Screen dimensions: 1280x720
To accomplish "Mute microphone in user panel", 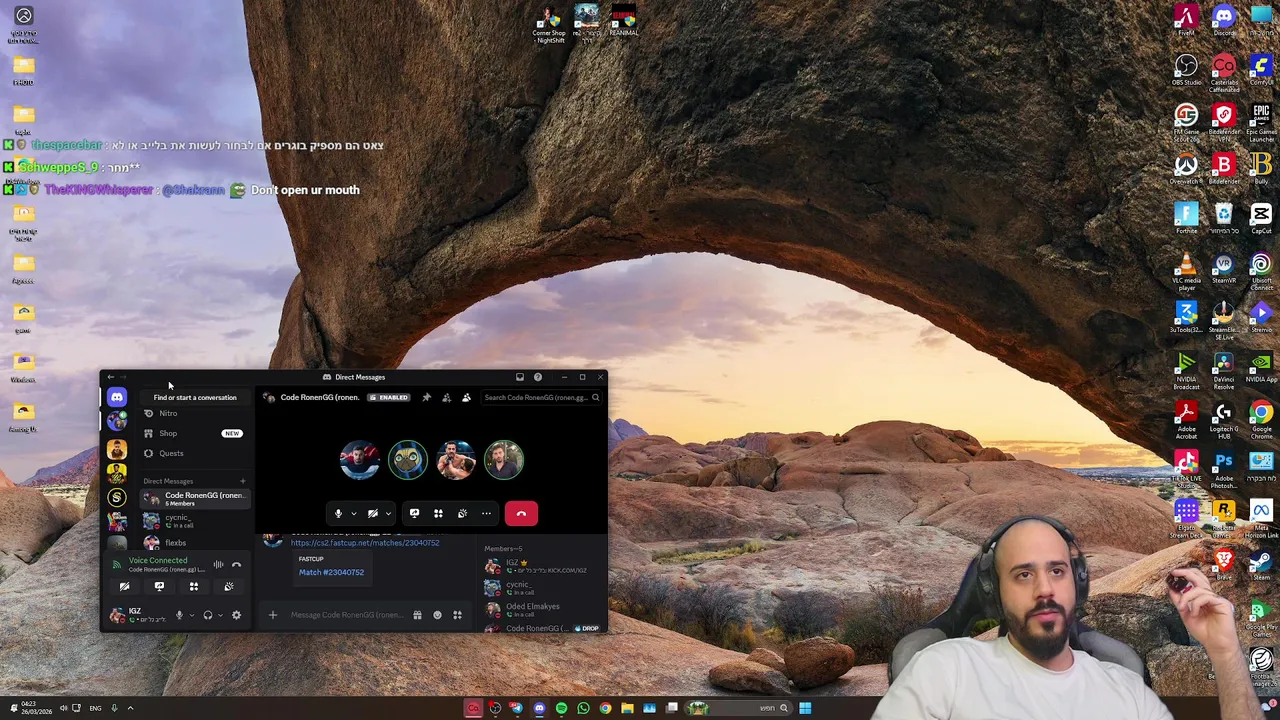I will [x=179, y=615].
